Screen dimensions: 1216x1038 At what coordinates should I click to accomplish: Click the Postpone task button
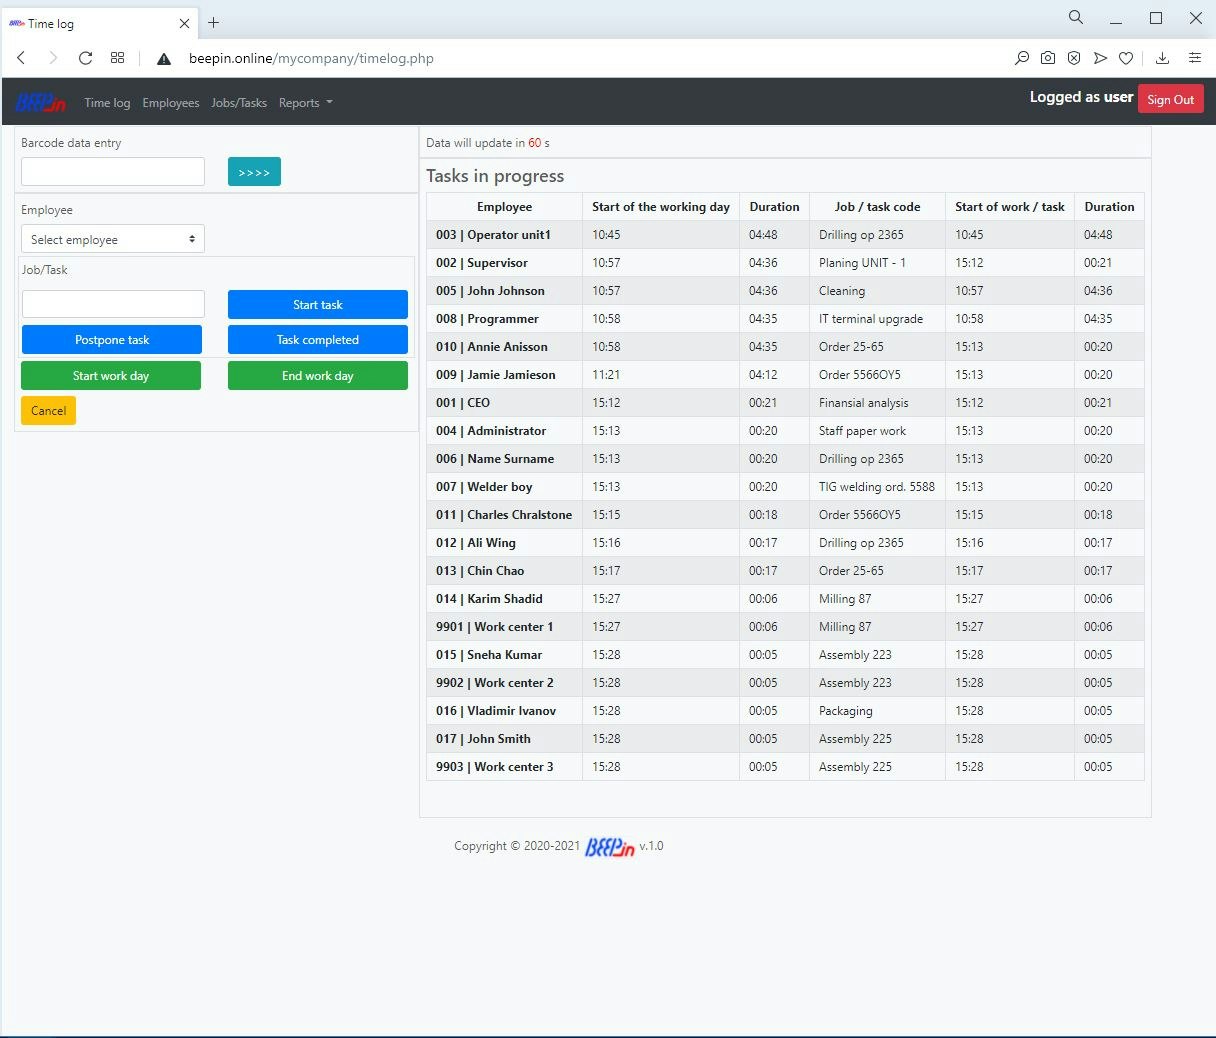pos(112,340)
